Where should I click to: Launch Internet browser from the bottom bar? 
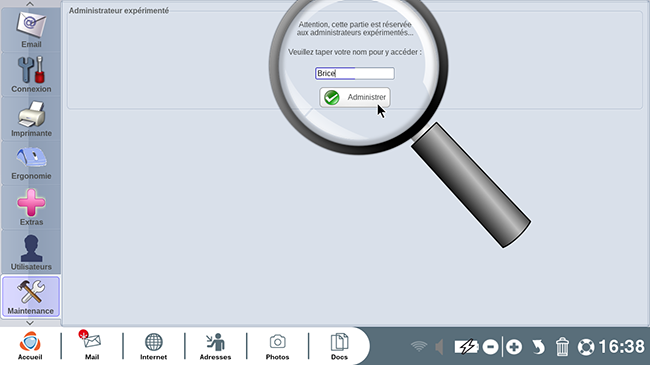pos(153,346)
